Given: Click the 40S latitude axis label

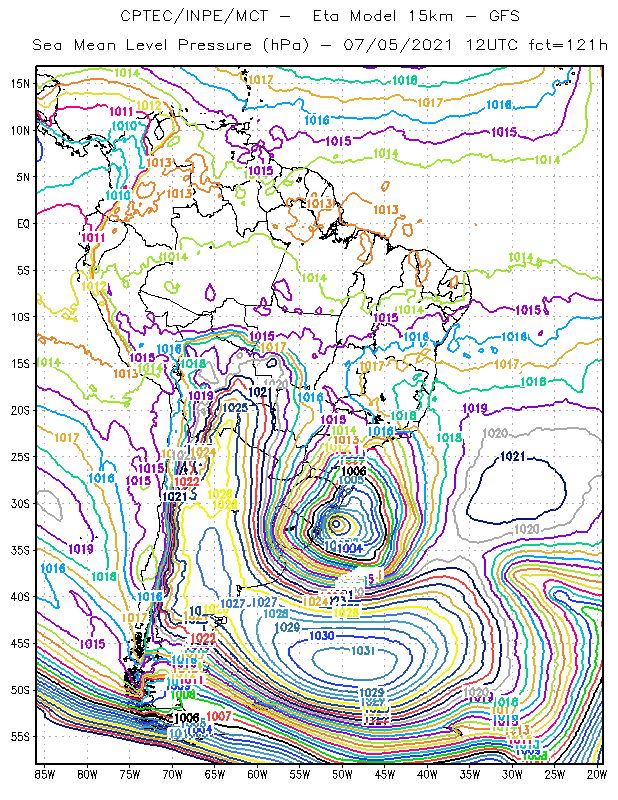Looking at the screenshot, I should [x=20, y=597].
